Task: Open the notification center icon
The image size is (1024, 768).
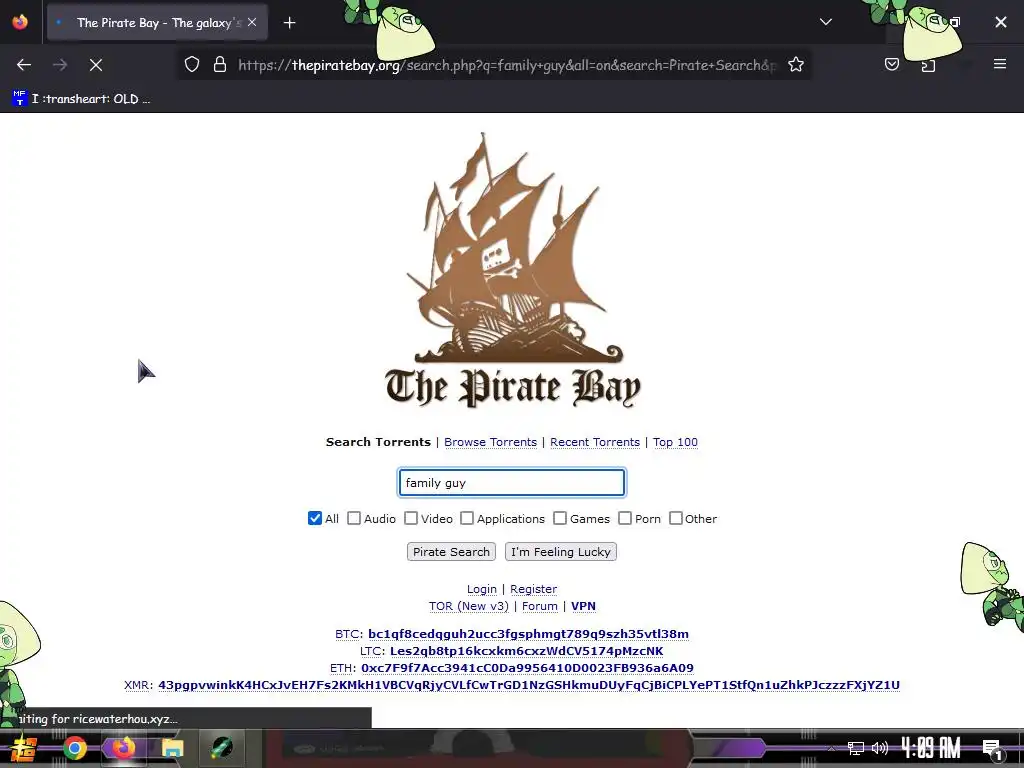Action: 993,749
